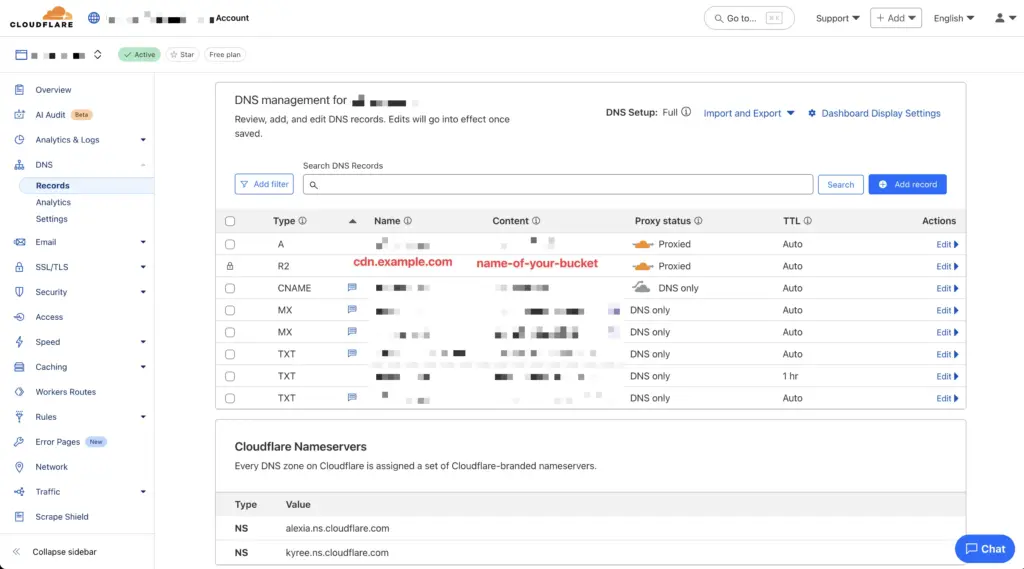
Task: Open the domain switcher arrows
Action: point(97,54)
